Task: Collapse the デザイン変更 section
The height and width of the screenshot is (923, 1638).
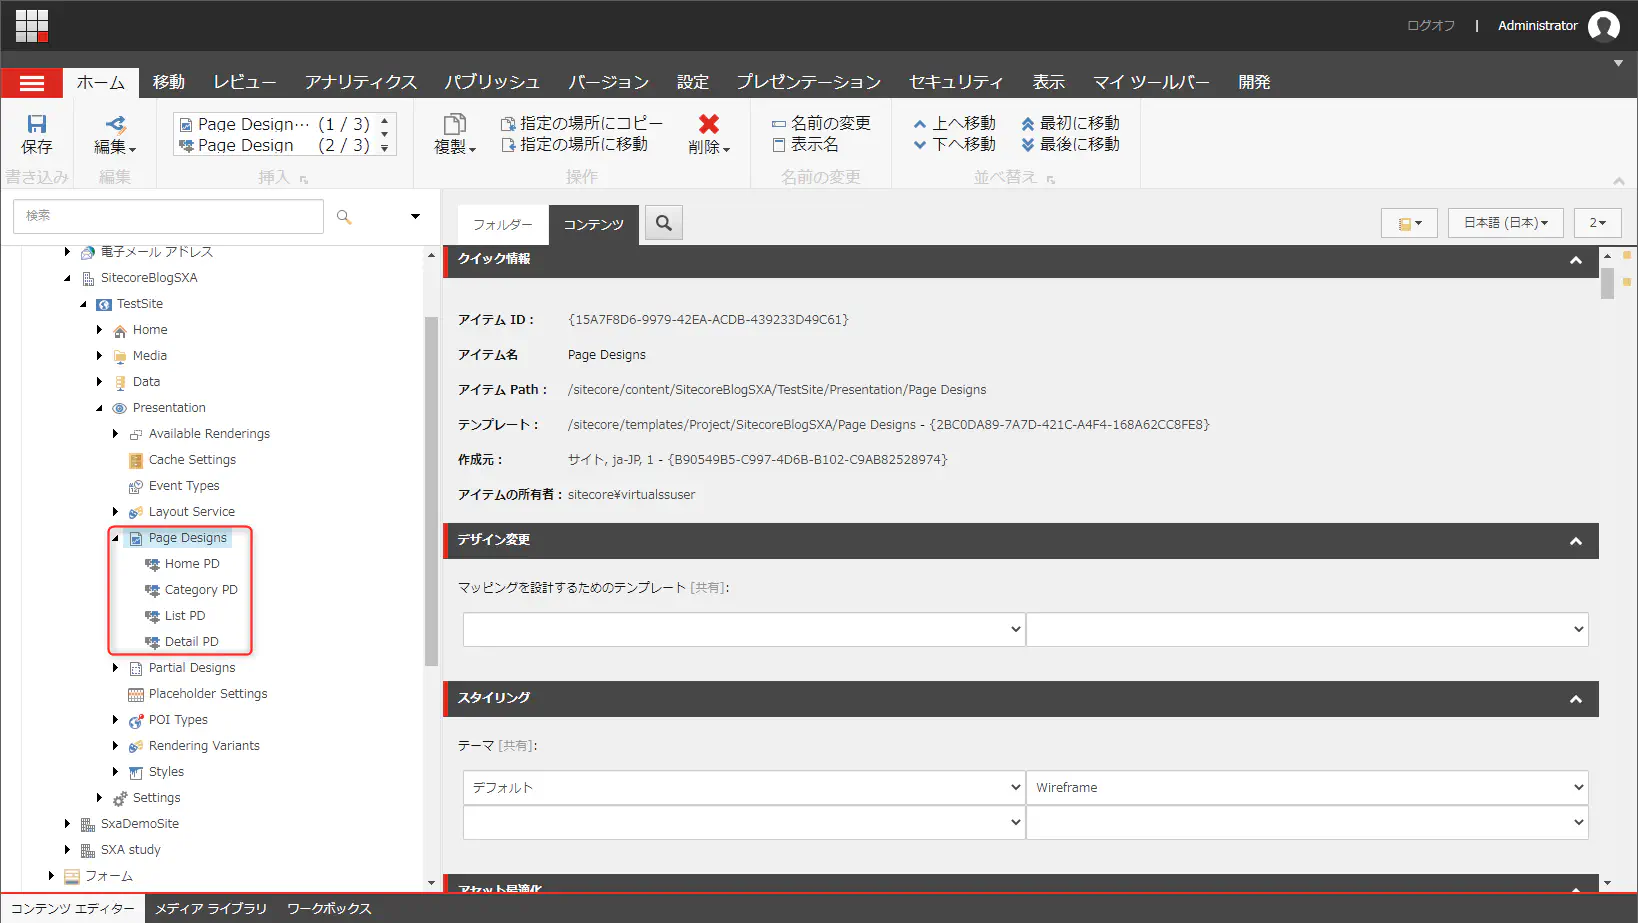Action: pos(1576,541)
